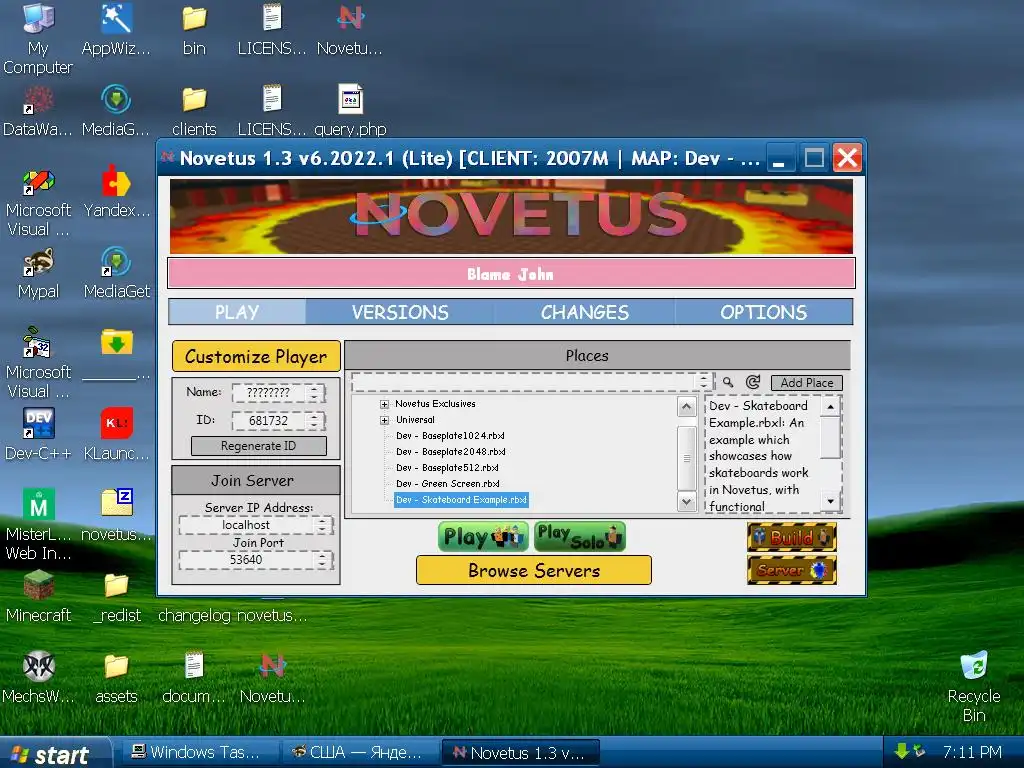Launch the Yandex desktop shortcut

(116, 191)
